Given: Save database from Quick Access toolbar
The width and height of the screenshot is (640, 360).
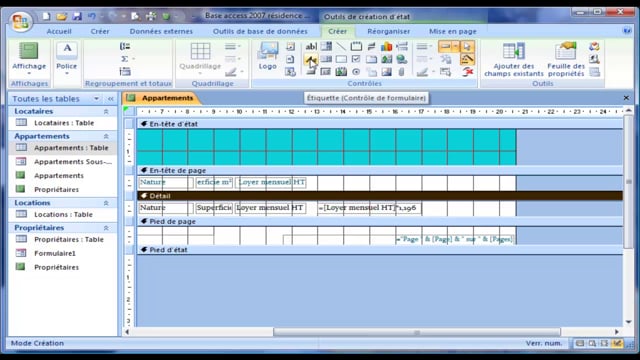Looking at the screenshot, I should click(x=77, y=16).
